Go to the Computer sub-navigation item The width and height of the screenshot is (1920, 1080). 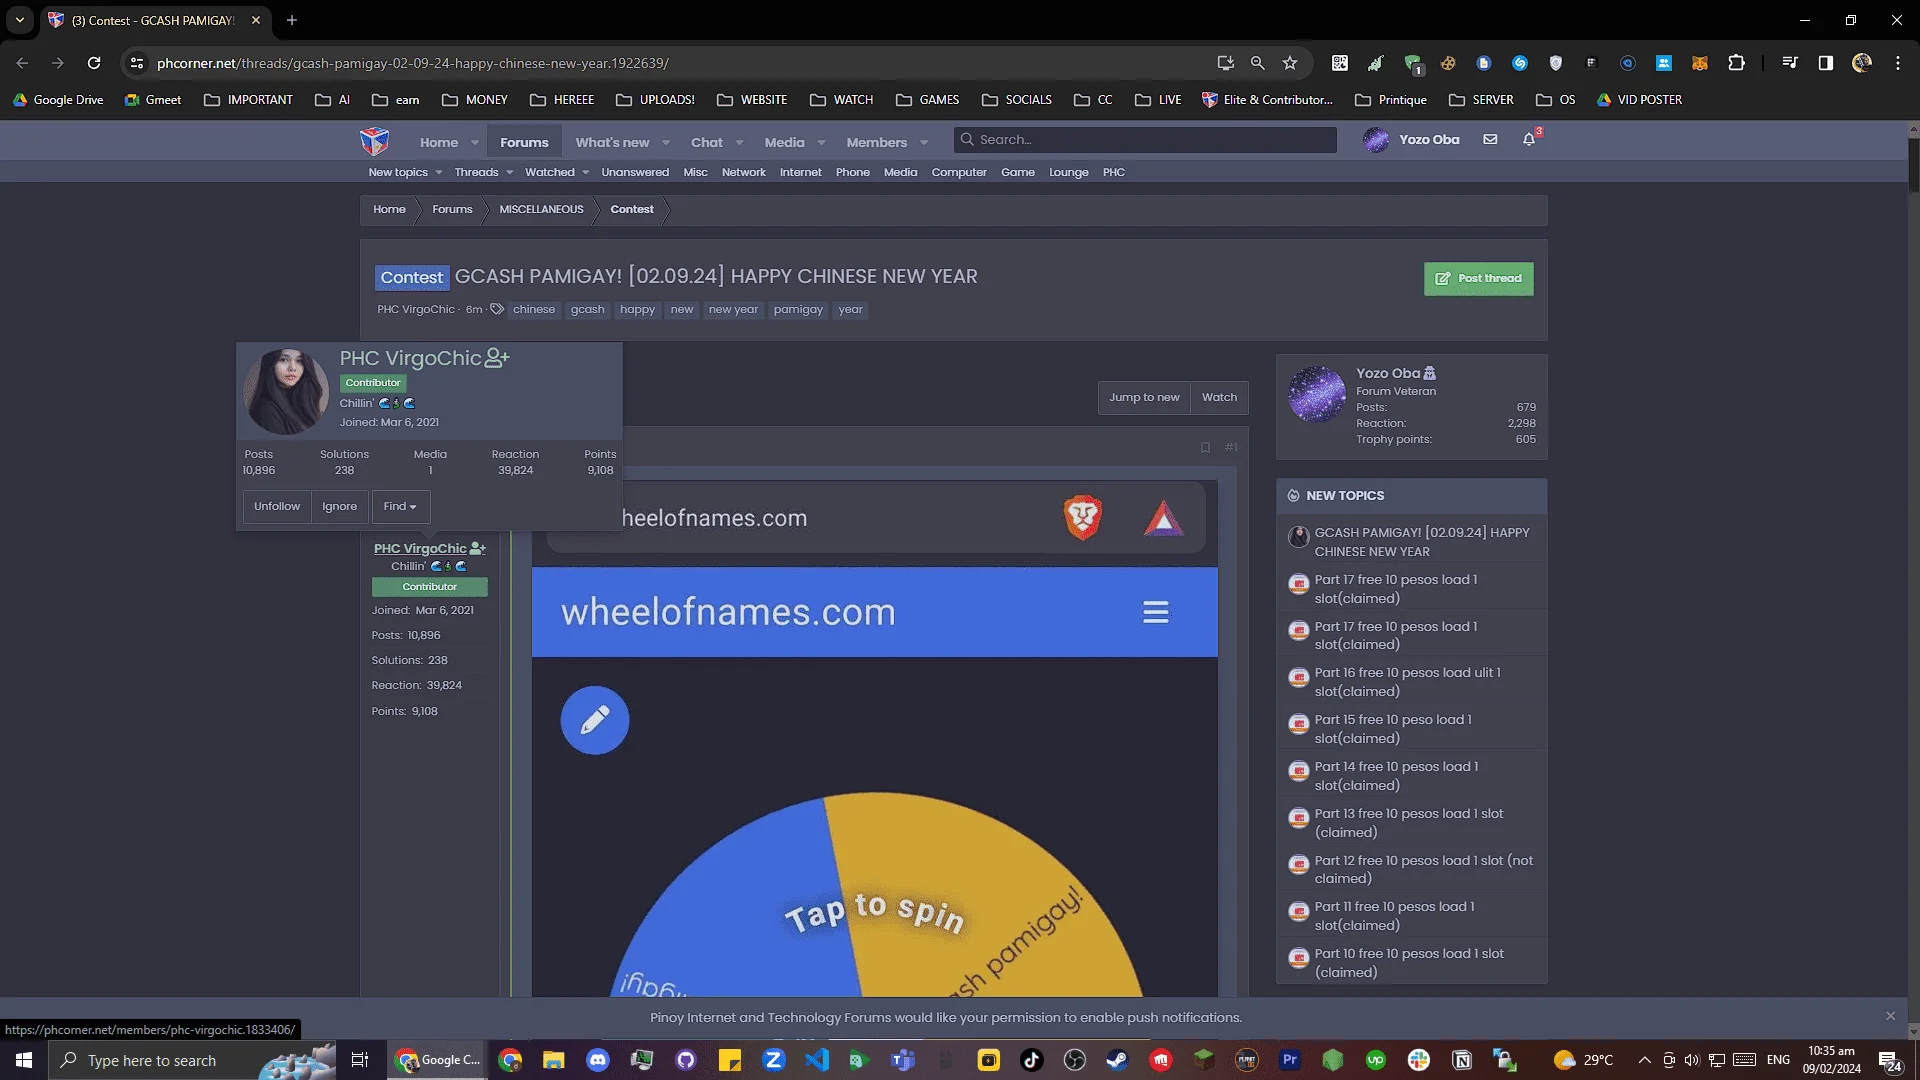tap(959, 172)
